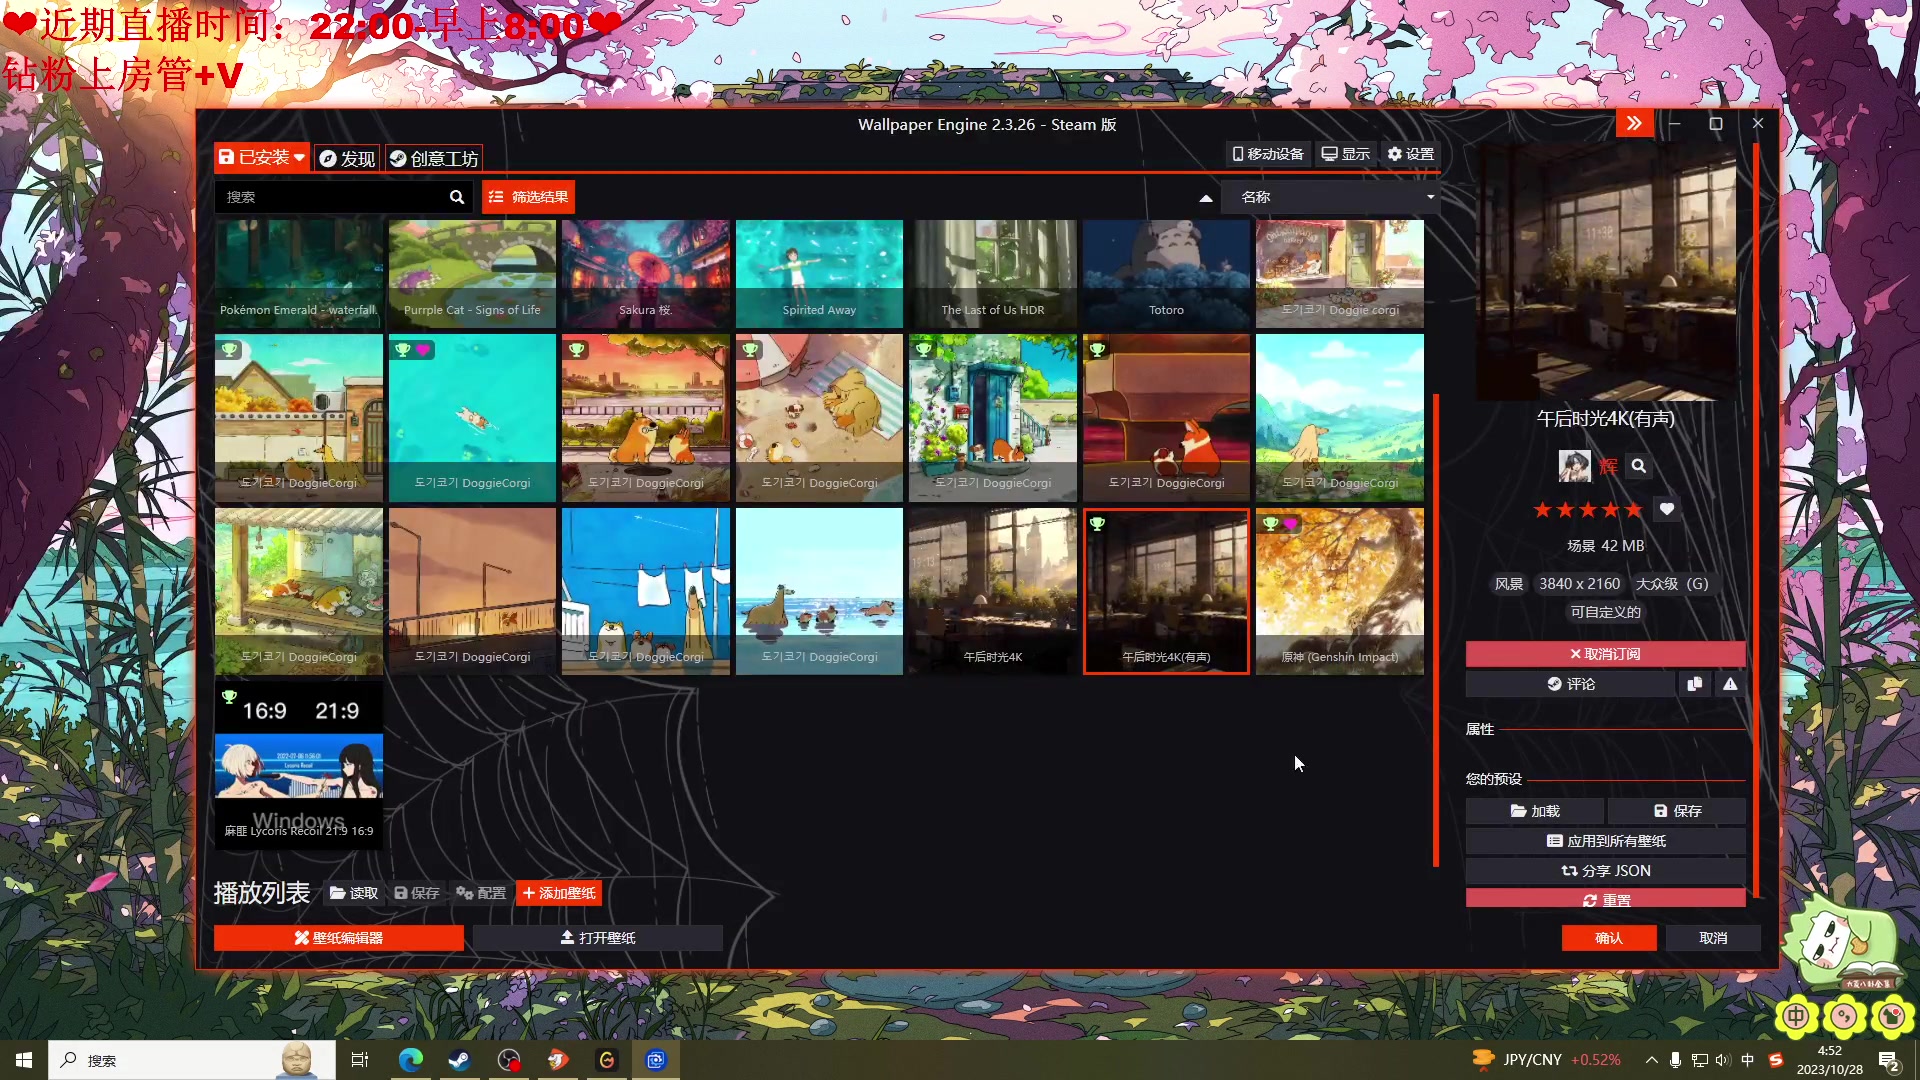Open Windows Start menu
Screen dimensions: 1920x1080
point(24,1060)
